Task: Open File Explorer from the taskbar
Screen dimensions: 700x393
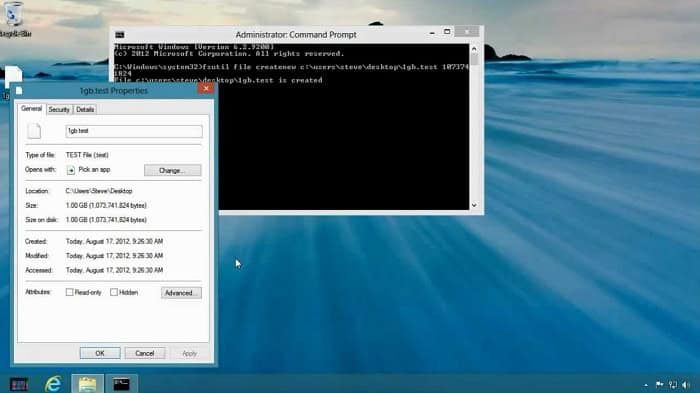Action: click(88, 384)
